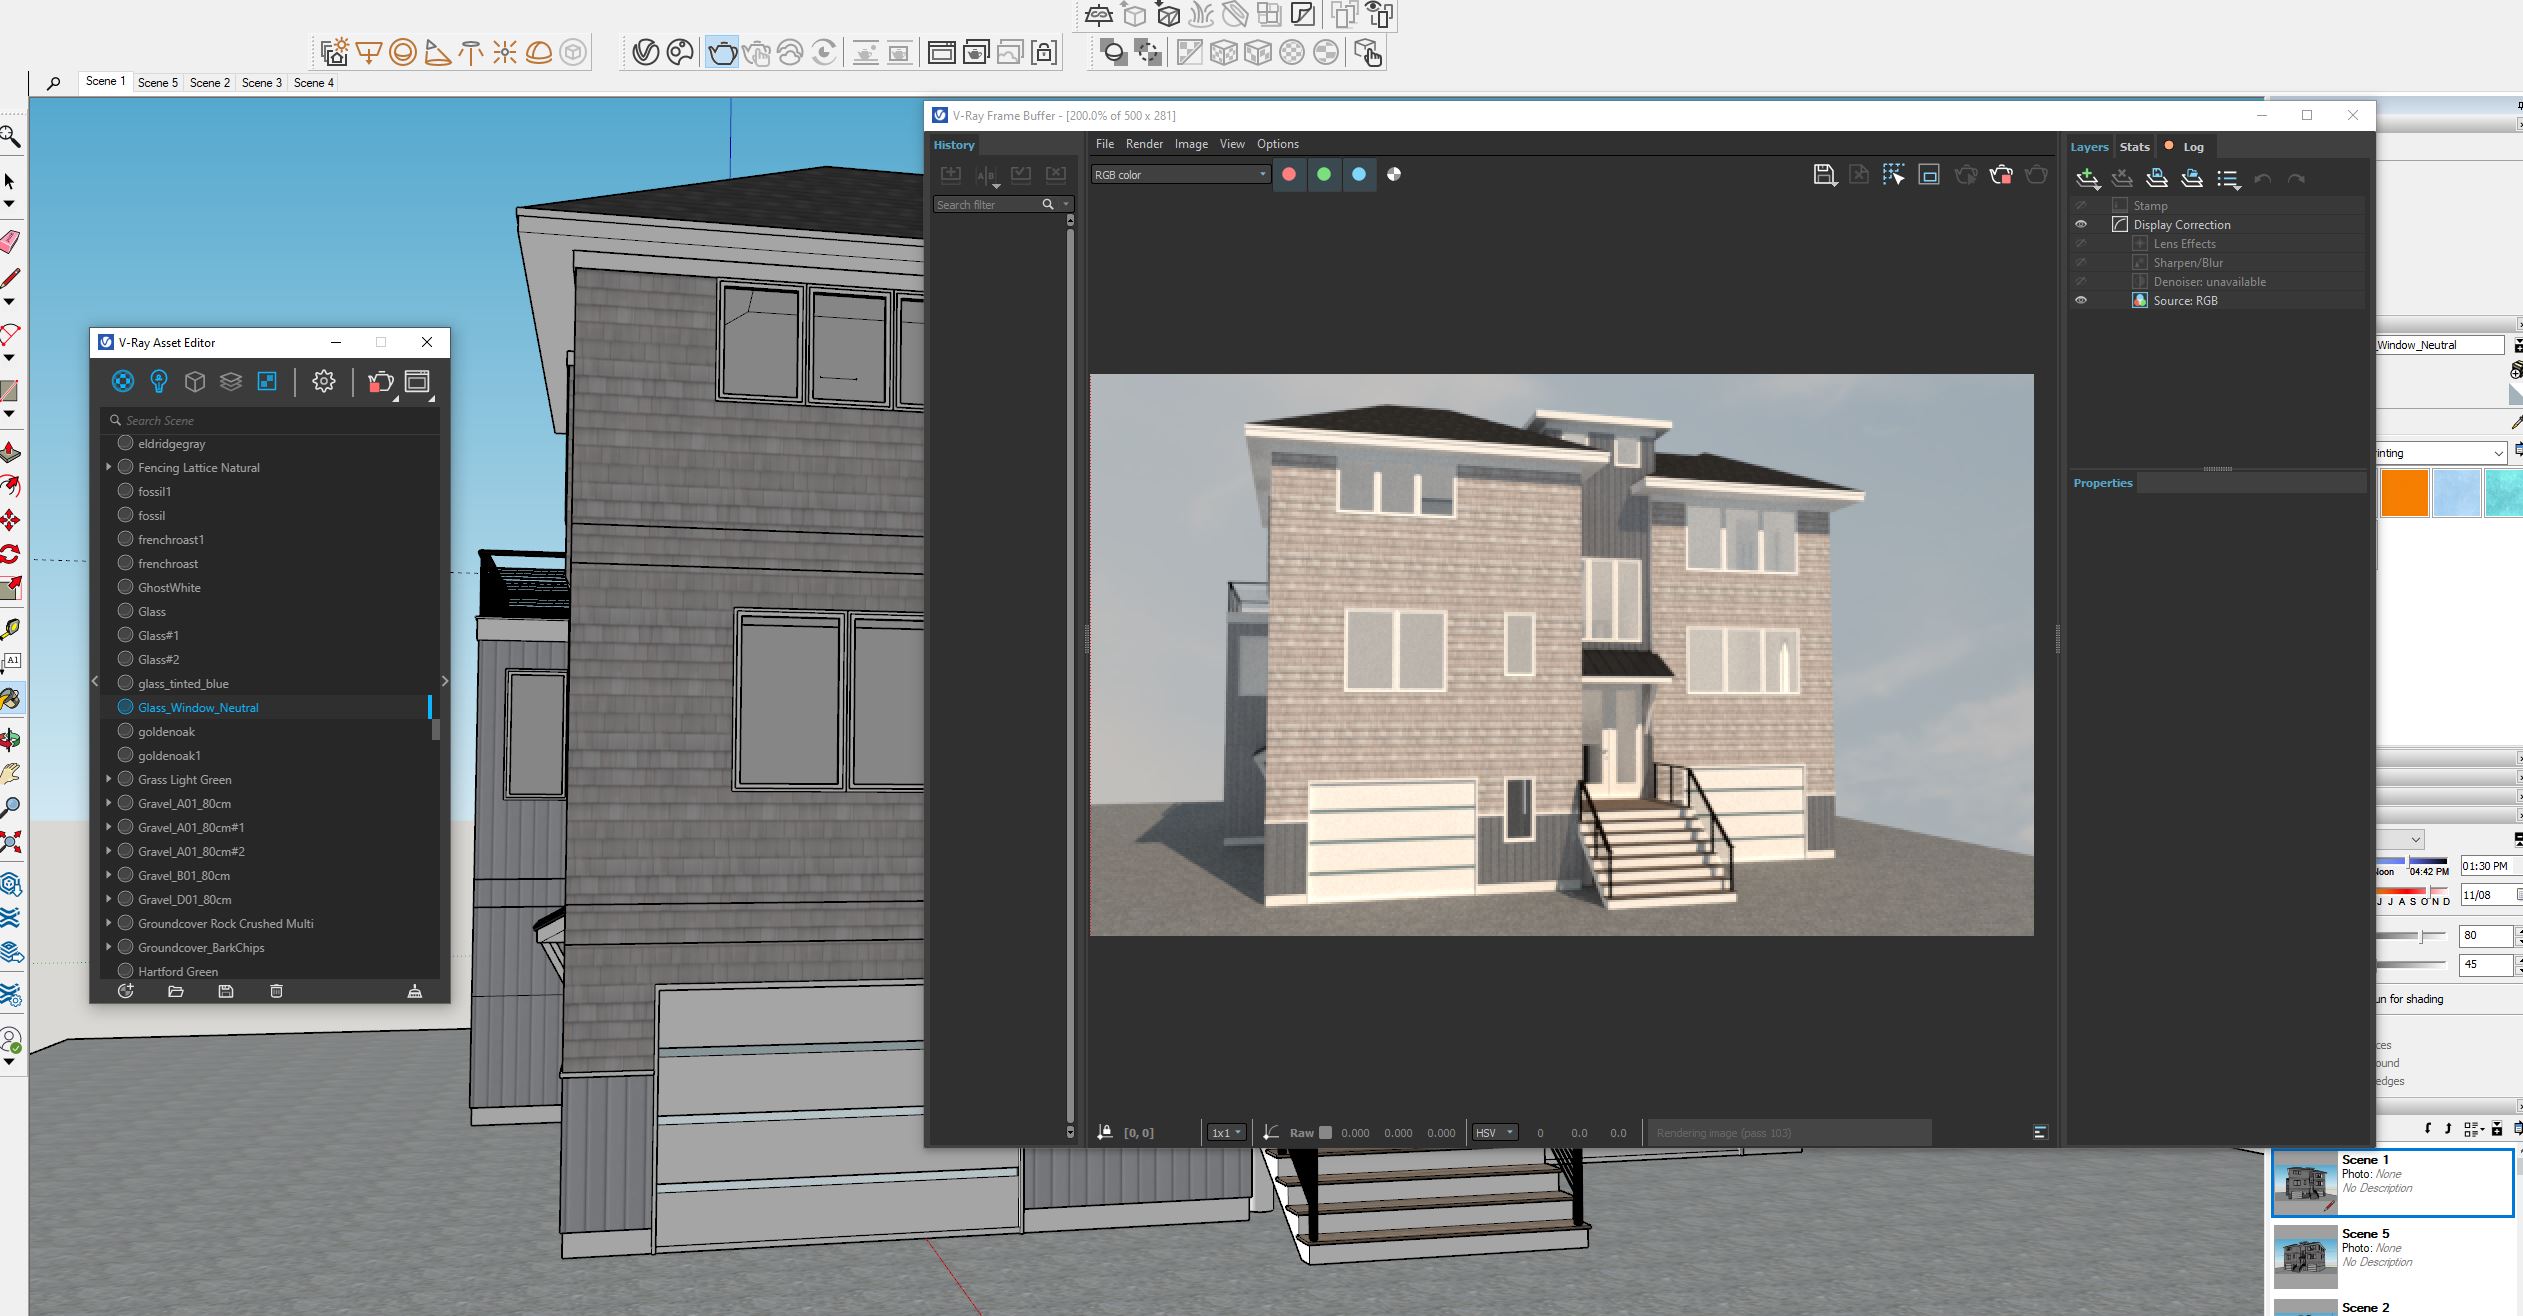Screen dimensions: 2523x1316
Task: Open Geometry tab in Asset Editor
Action: [x=195, y=381]
